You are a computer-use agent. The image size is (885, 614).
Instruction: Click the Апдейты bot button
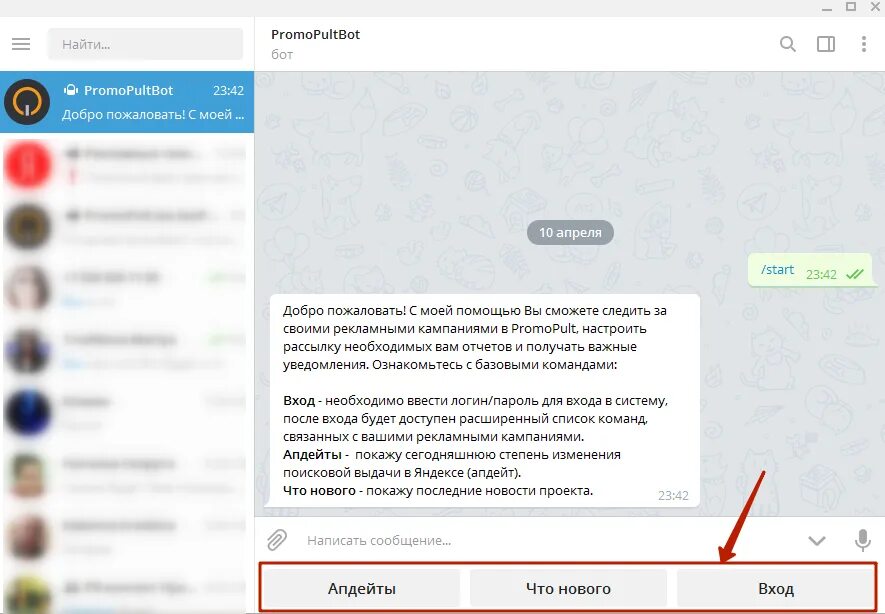point(362,589)
